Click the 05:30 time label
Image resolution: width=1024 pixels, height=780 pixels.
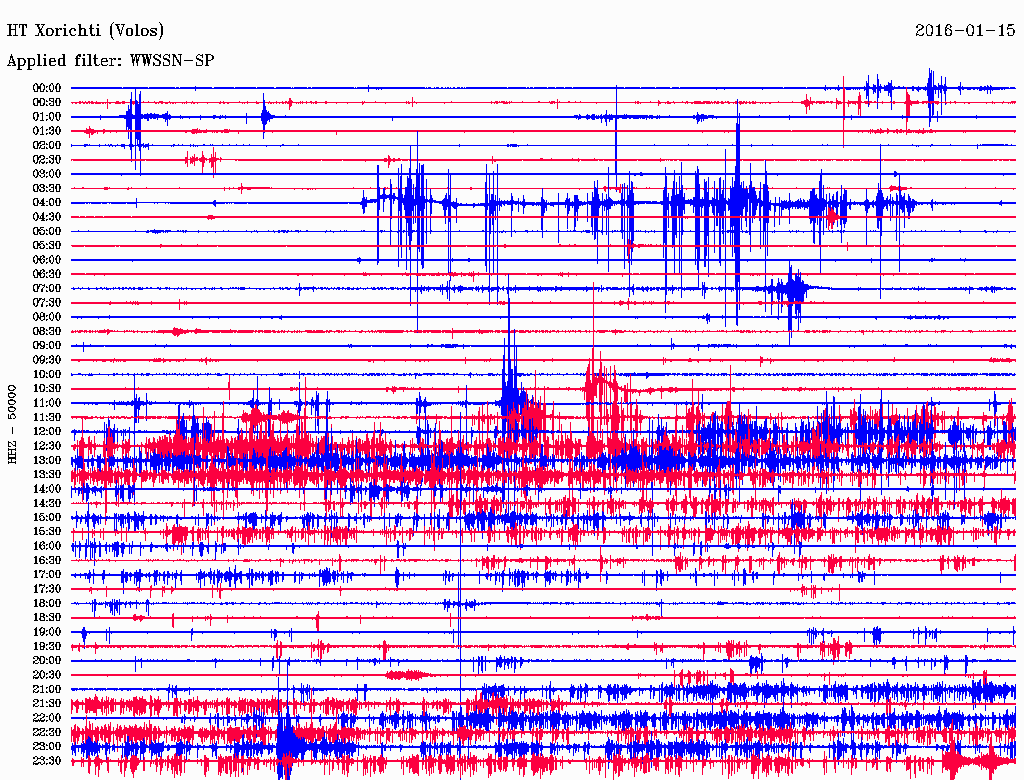(47, 246)
